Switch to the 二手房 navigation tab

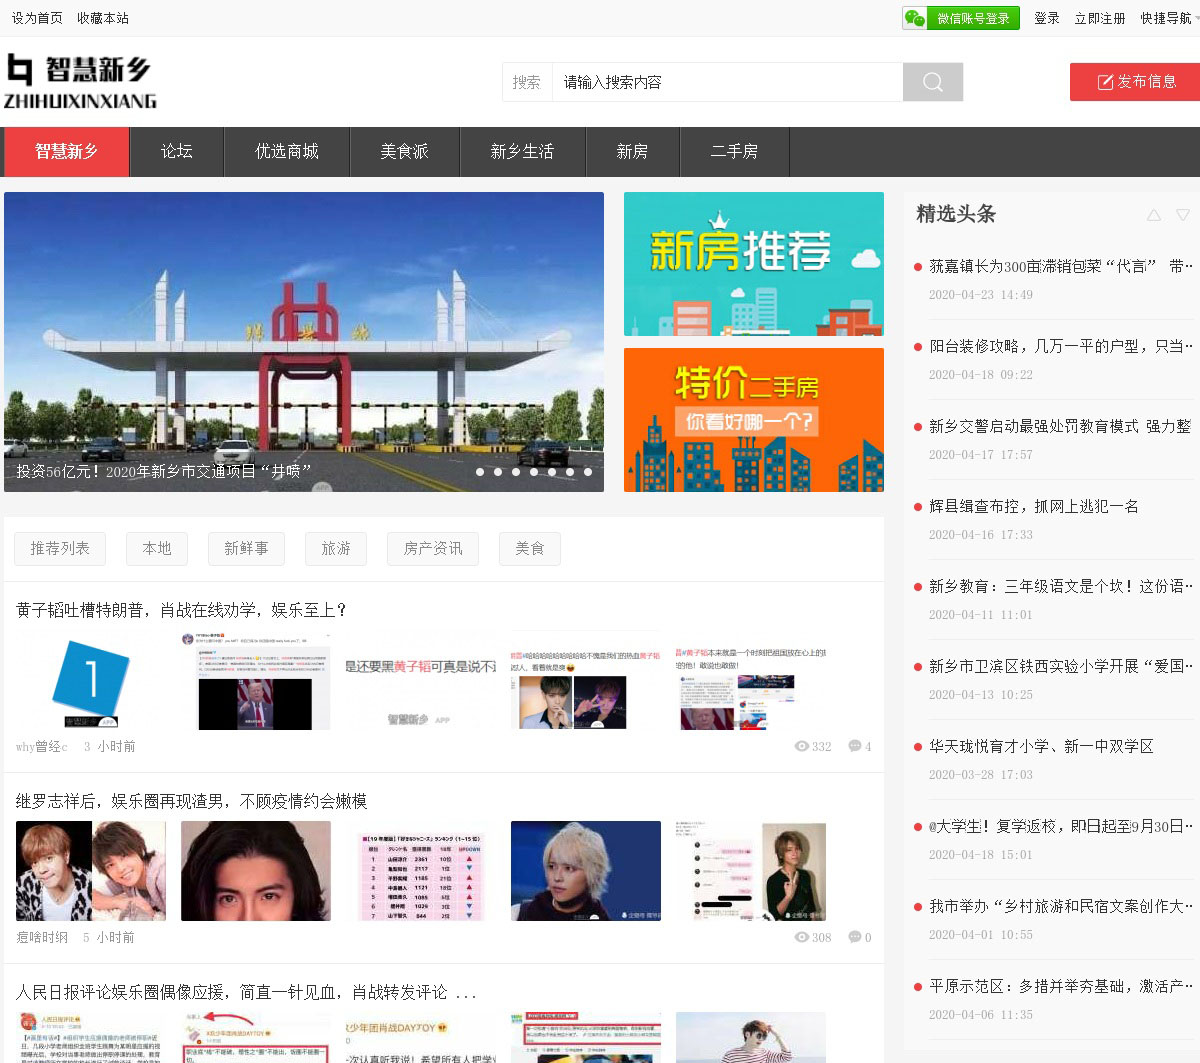pos(734,152)
